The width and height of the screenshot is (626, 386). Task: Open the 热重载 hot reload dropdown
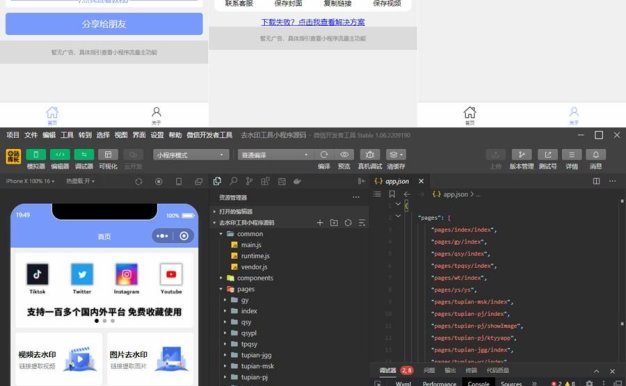[x=80, y=181]
